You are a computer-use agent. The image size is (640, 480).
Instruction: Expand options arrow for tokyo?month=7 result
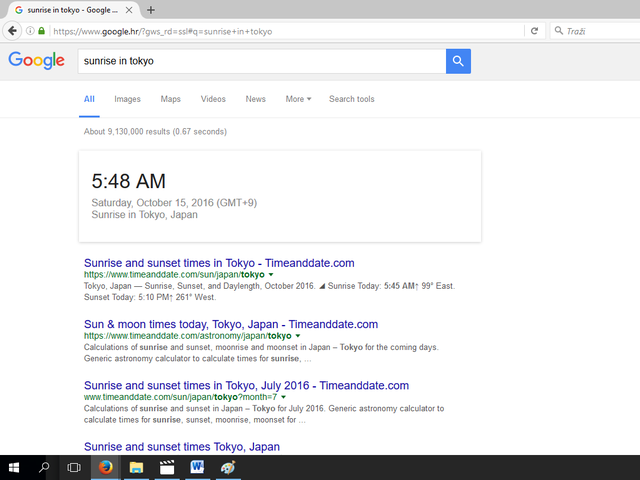click(284, 397)
